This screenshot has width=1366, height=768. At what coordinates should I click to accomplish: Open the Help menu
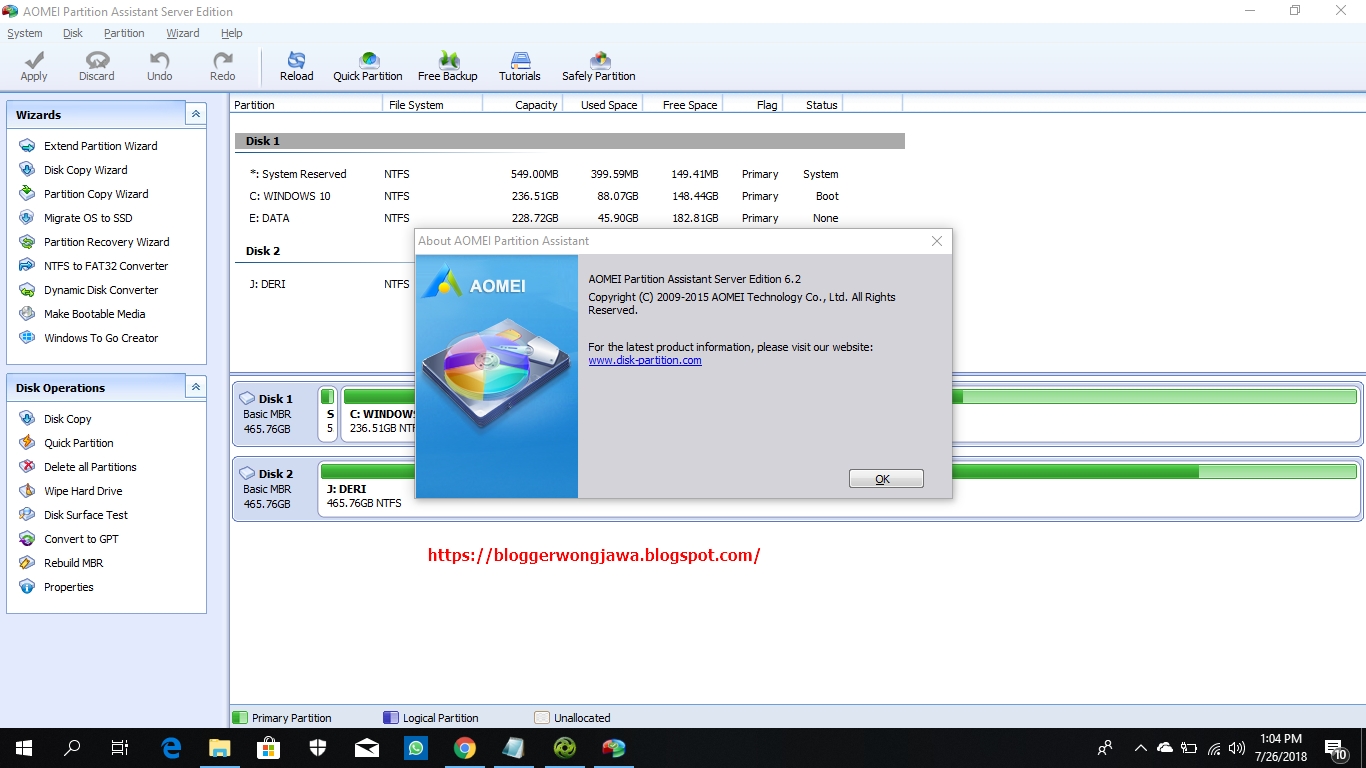tap(232, 33)
